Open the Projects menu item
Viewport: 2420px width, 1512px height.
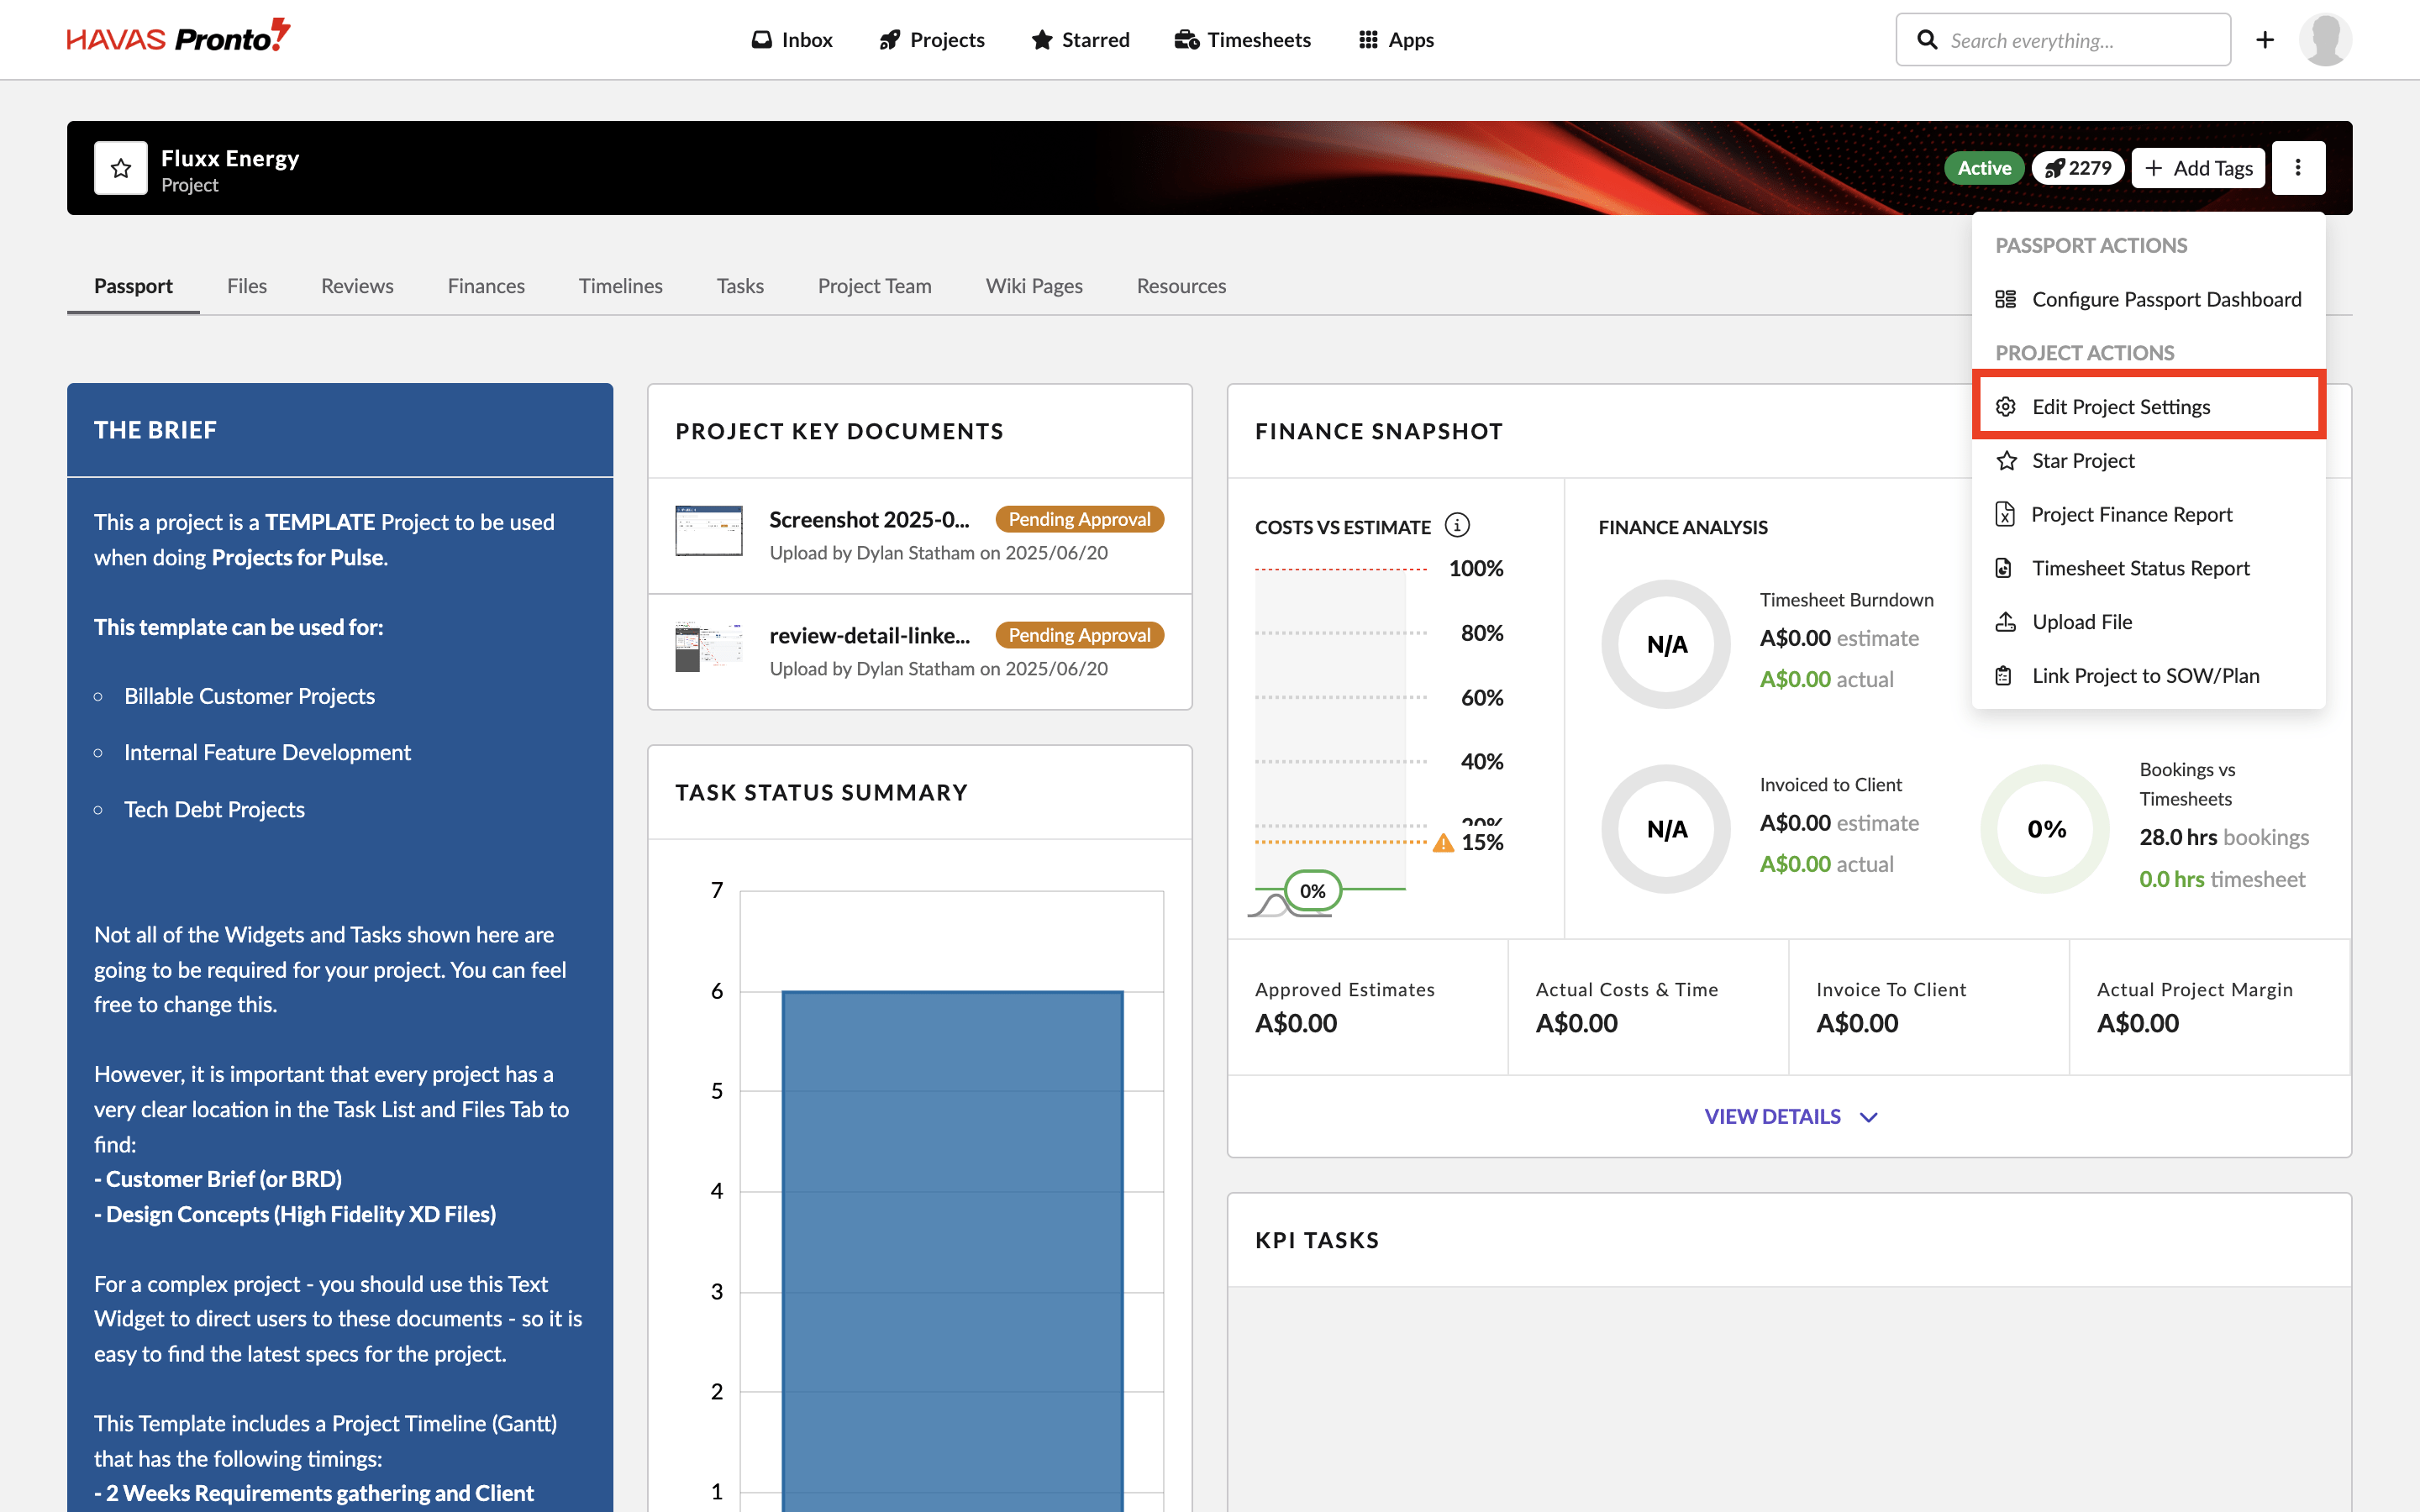click(931, 40)
